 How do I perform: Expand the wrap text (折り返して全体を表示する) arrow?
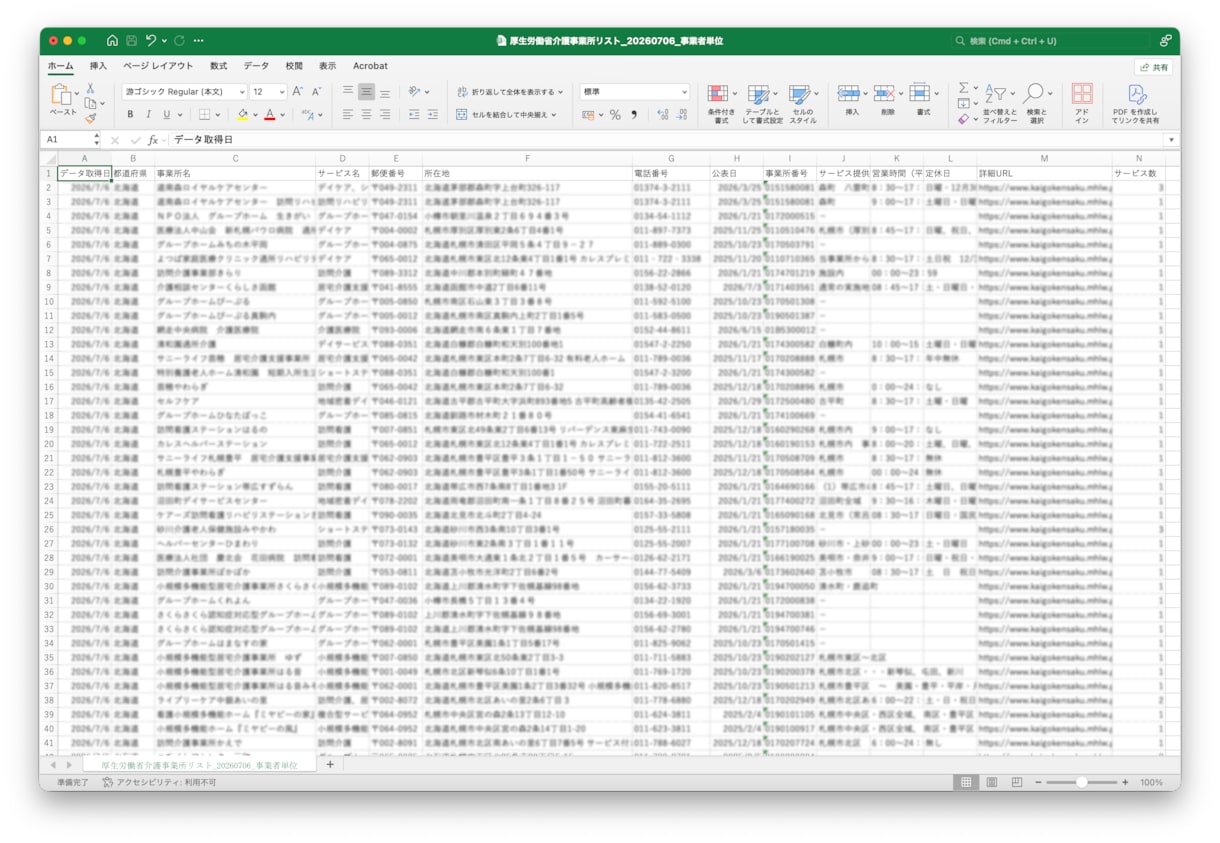tap(561, 92)
